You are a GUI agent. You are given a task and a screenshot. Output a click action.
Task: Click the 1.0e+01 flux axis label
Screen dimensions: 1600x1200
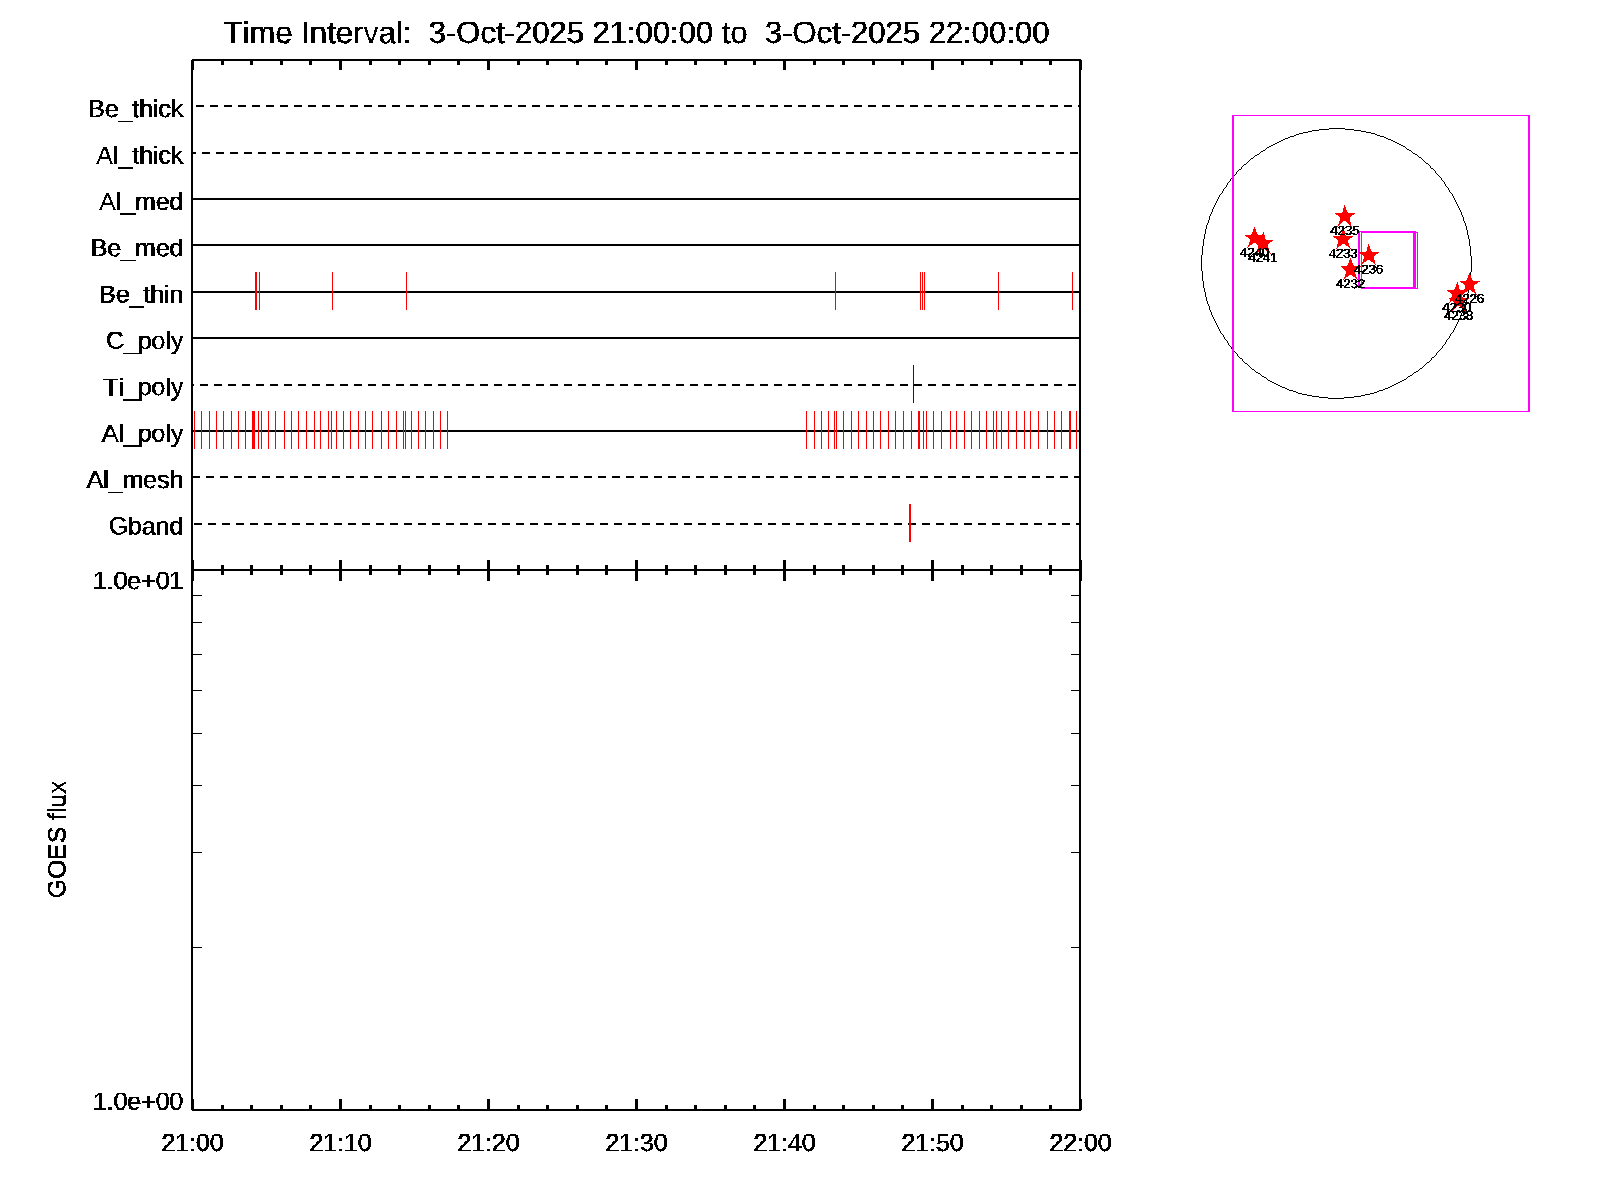tap(138, 581)
